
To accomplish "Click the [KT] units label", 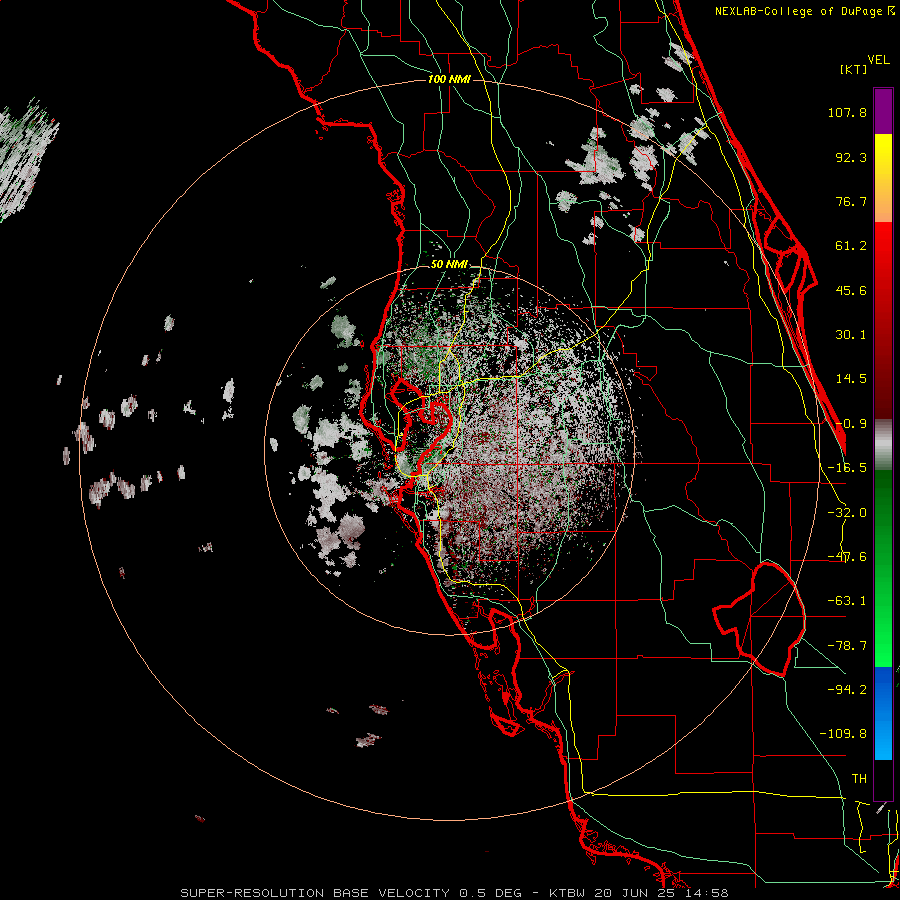I will pos(854,69).
